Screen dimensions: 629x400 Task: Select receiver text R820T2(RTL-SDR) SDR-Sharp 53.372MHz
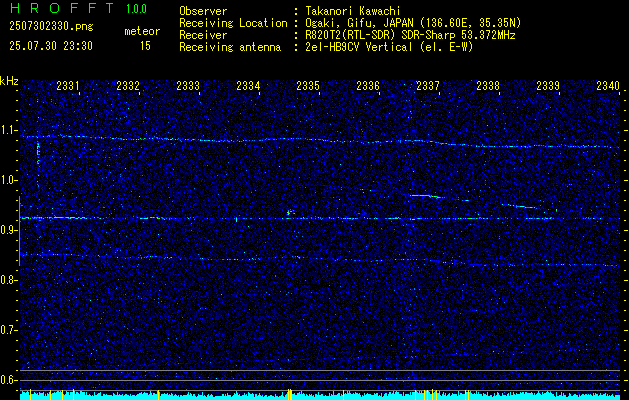[x=410, y=35]
